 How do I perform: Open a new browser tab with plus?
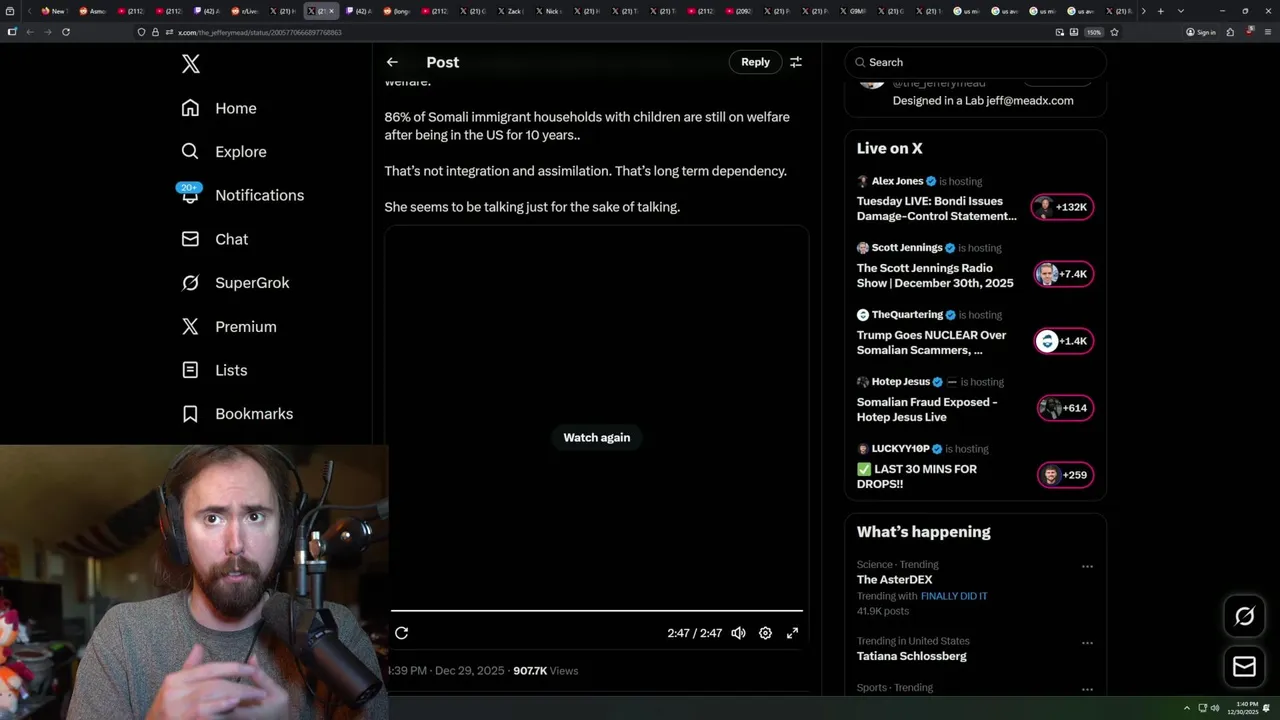pyautogui.click(x=1160, y=11)
